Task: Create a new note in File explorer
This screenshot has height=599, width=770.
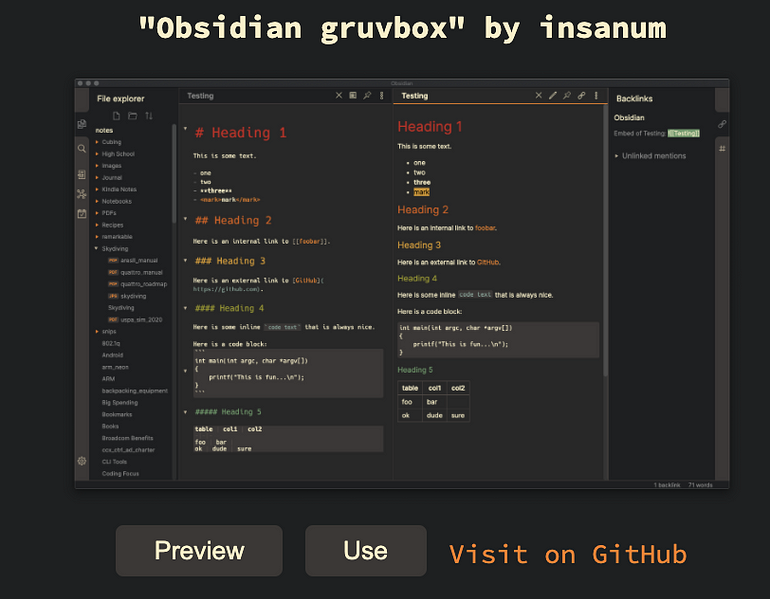Action: 116,116
